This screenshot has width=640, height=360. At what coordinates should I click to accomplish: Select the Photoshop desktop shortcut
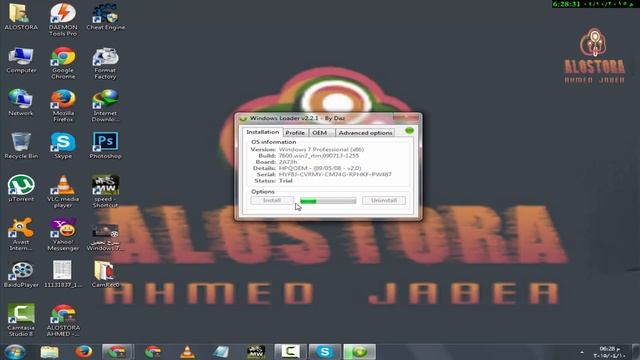[105, 146]
